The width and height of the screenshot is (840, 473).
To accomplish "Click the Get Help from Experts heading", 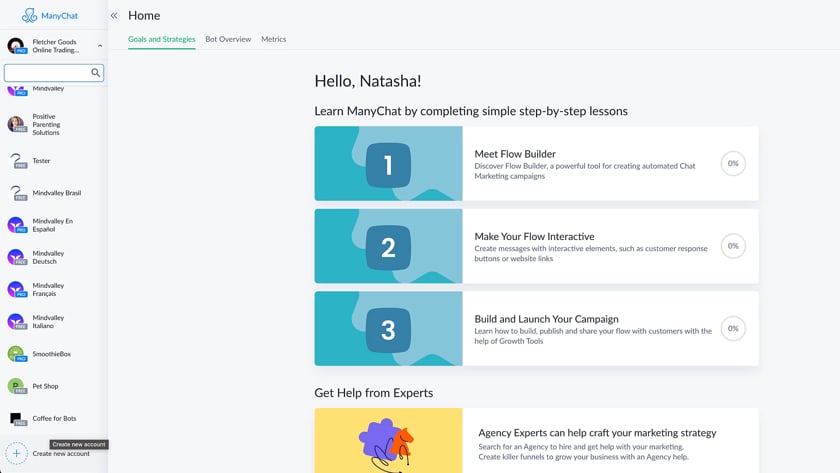I will tap(374, 393).
